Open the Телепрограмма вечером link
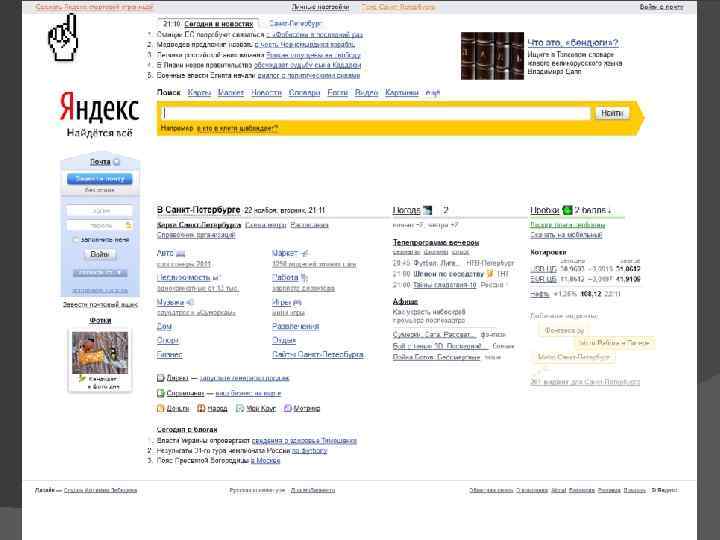Image resolution: width=720 pixels, height=540 pixels. pos(436,242)
